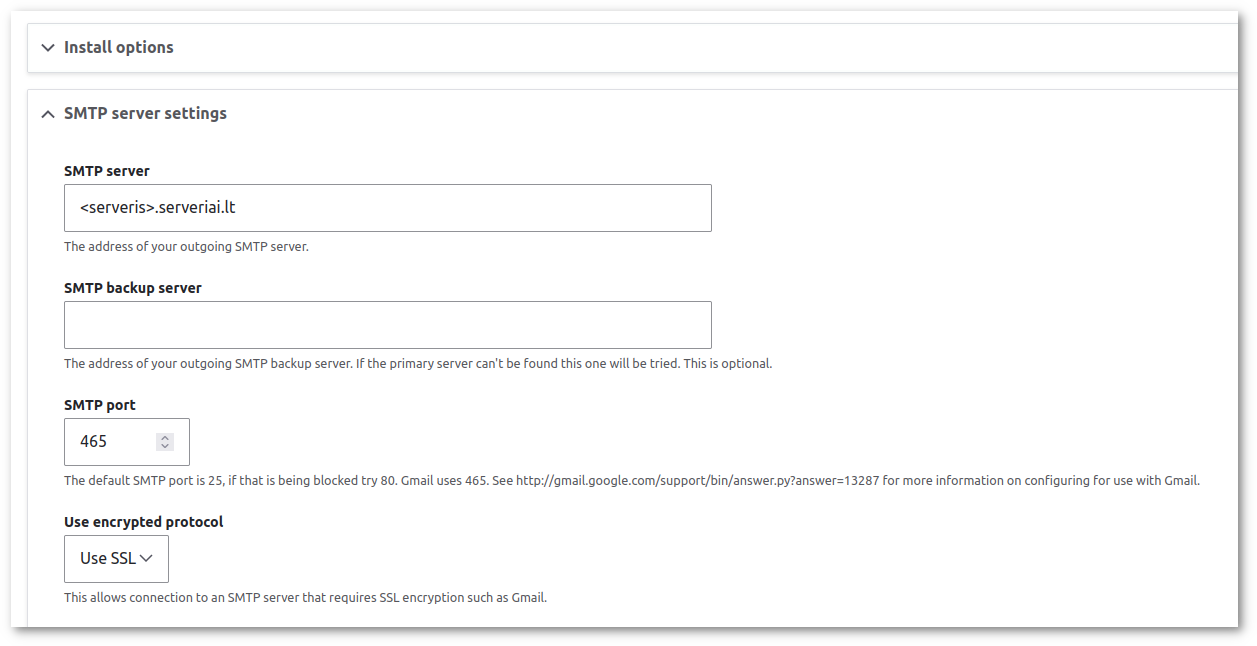
Task: Click into the empty SMTP backup server field
Action: click(388, 325)
